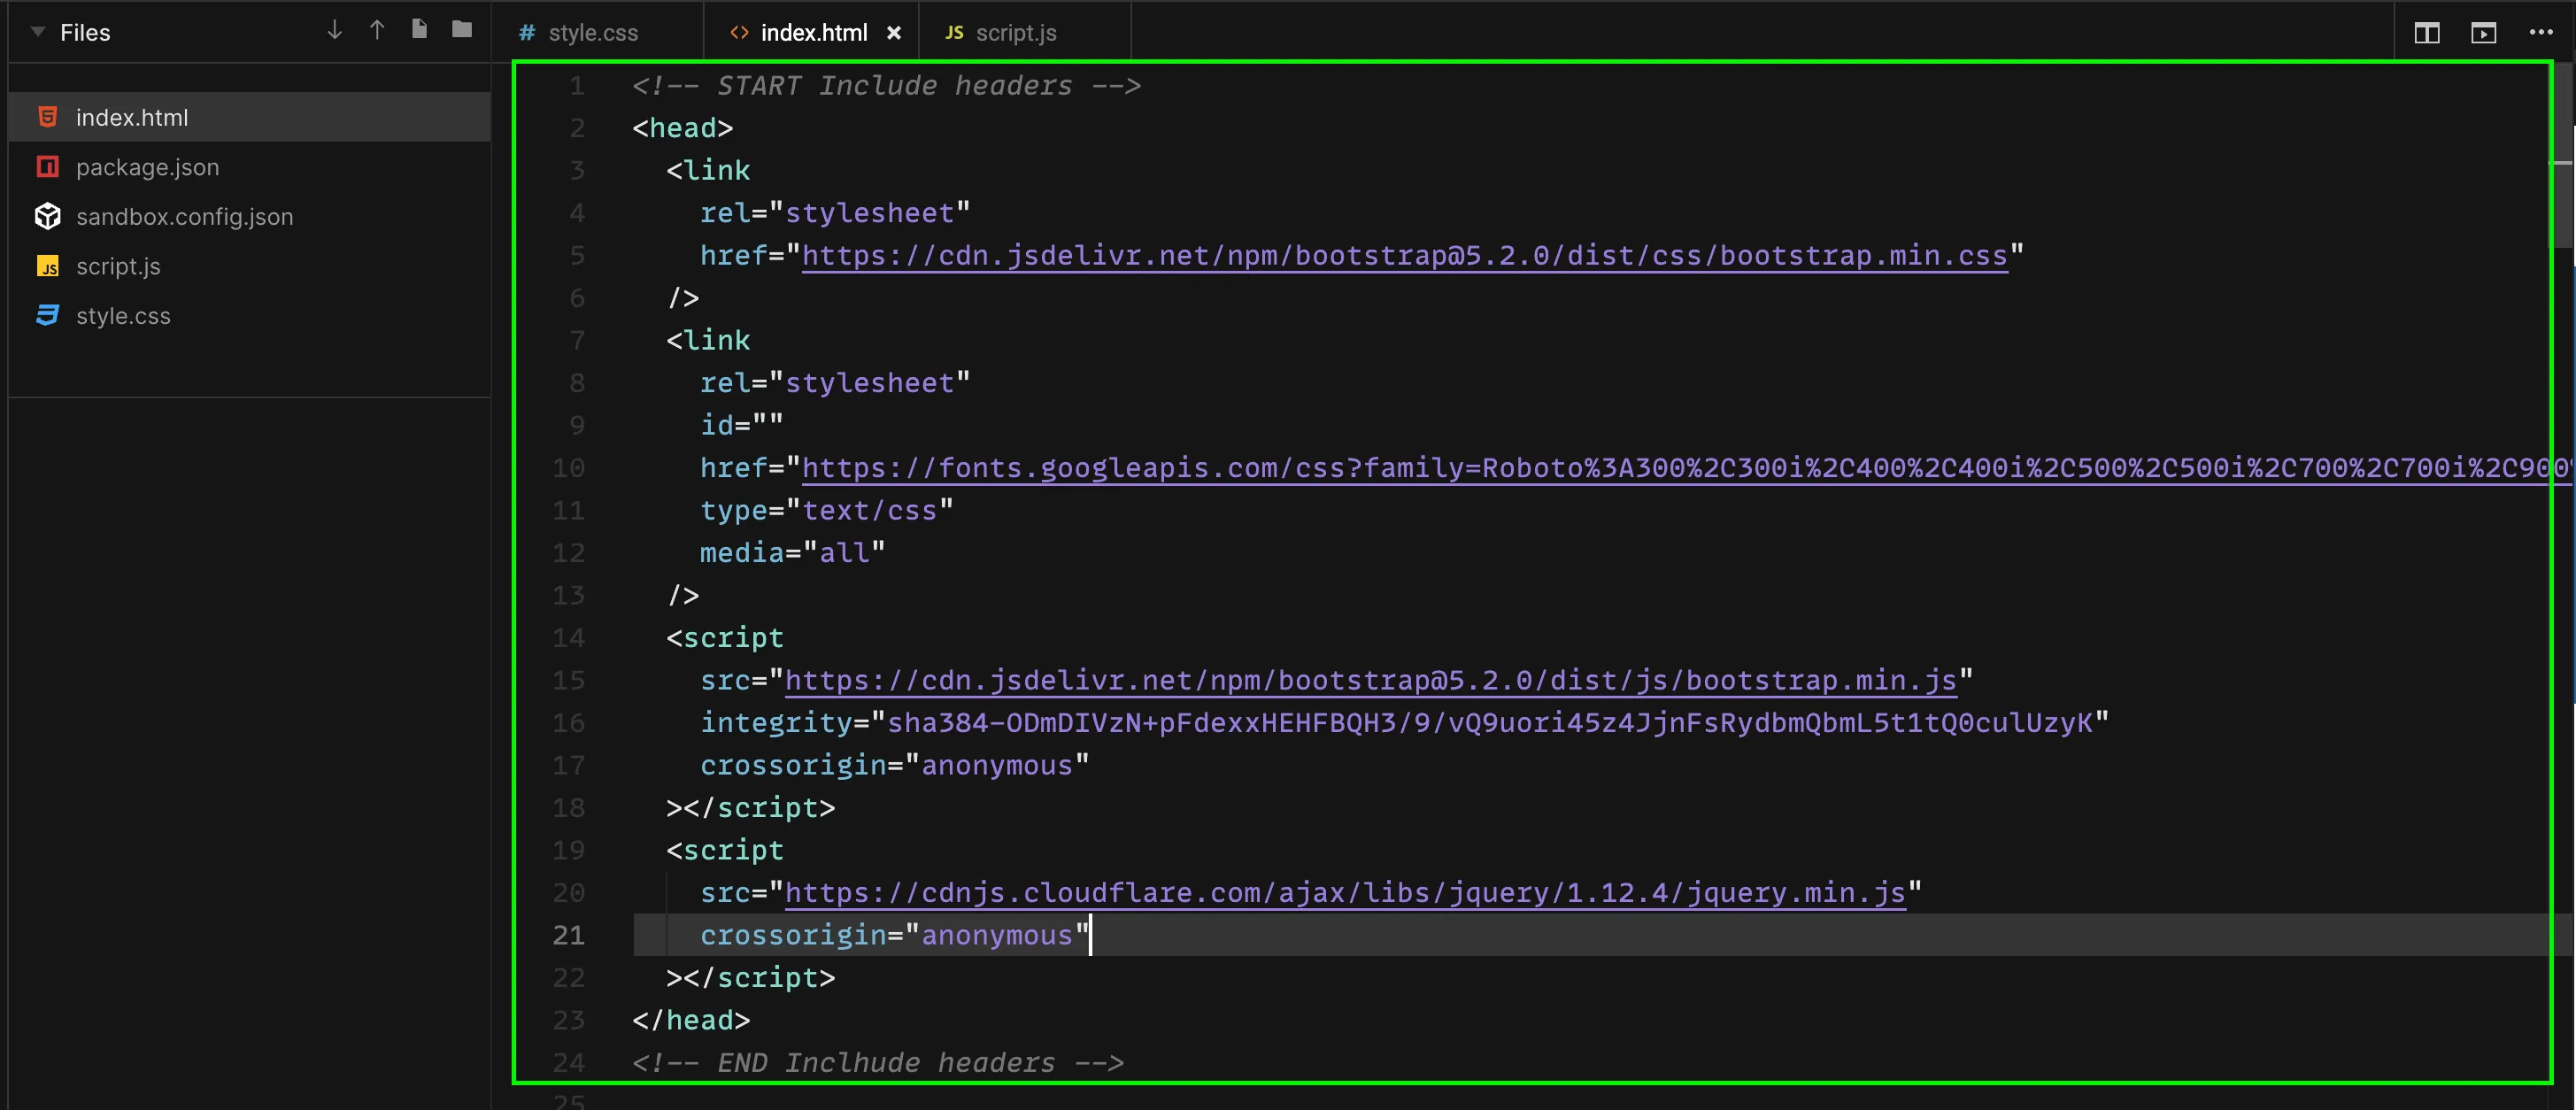This screenshot has height=1110, width=2576.
Task: Create a new folder with the folder icon
Action: (x=462, y=30)
